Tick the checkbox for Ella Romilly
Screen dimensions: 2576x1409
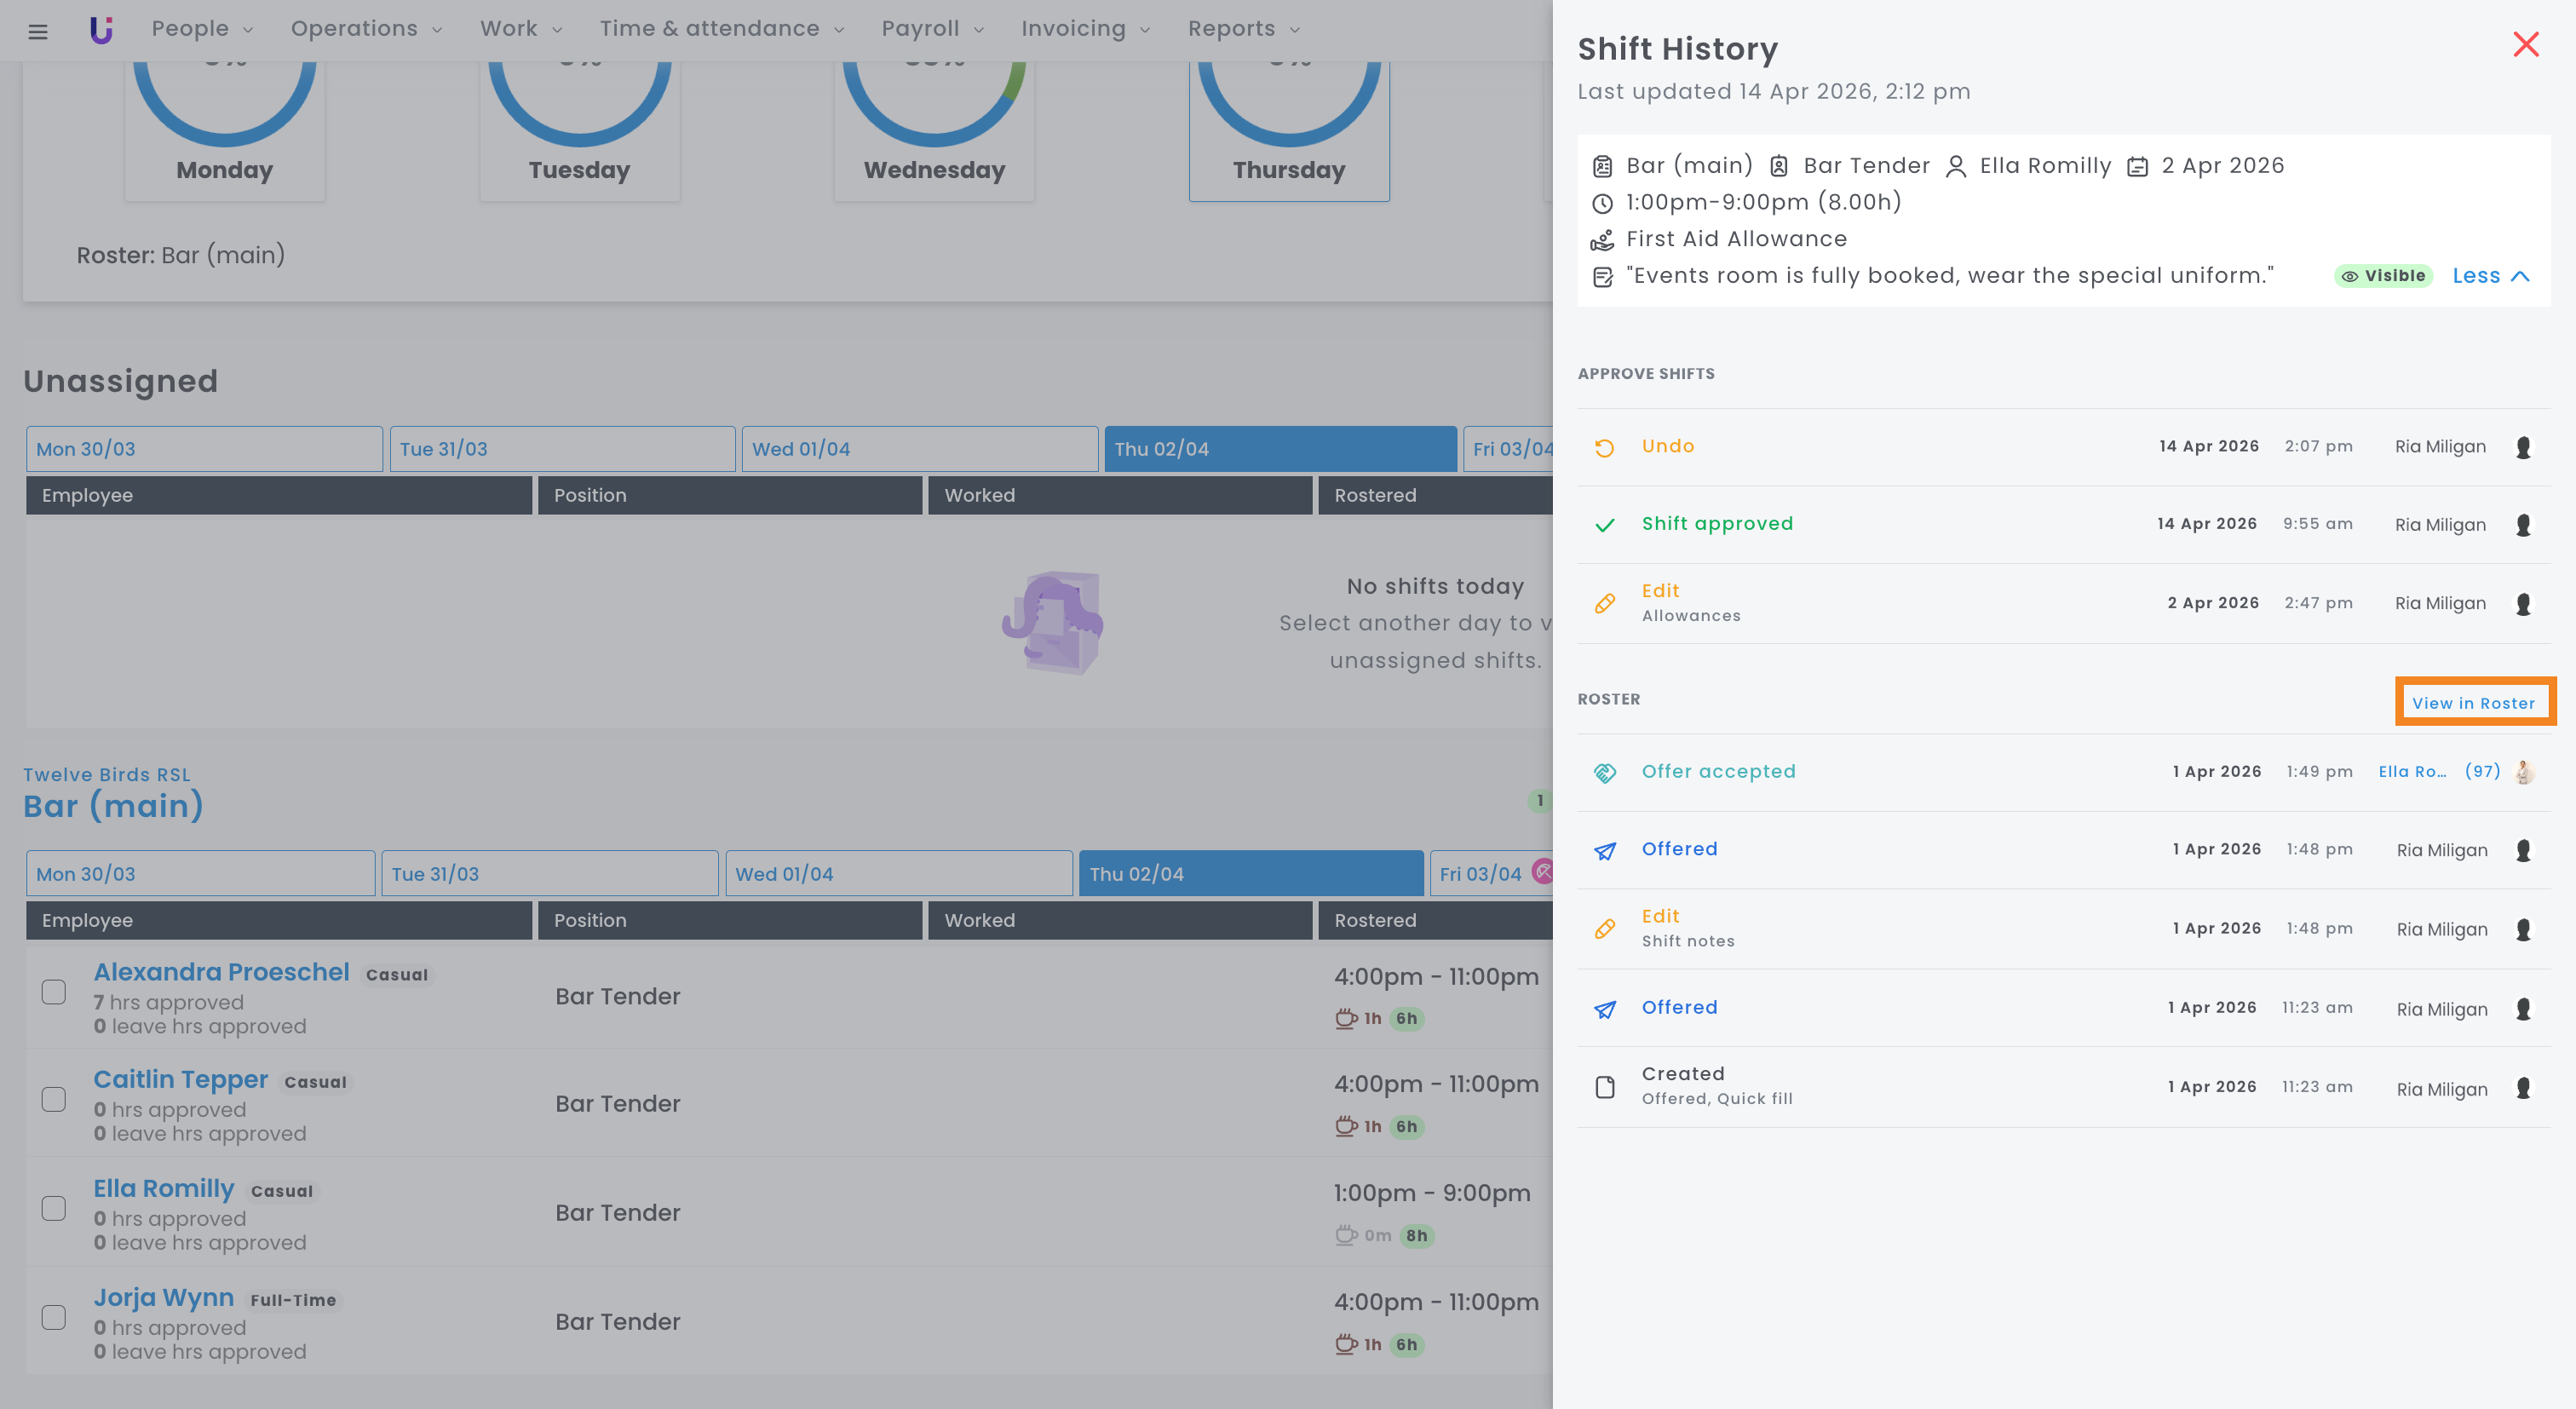(x=54, y=1208)
